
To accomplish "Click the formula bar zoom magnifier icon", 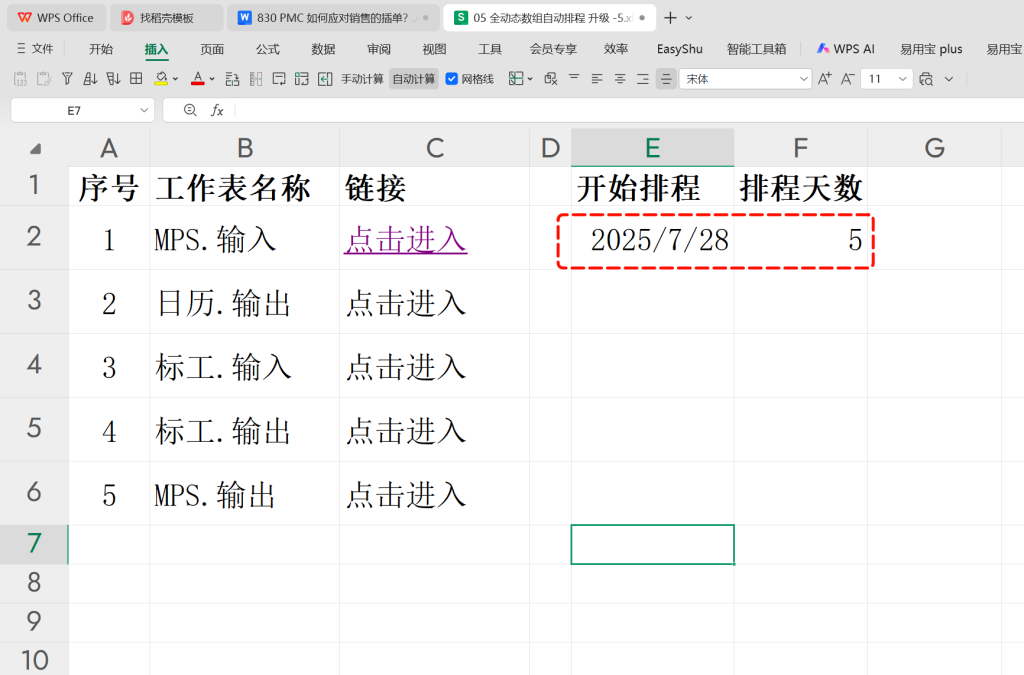I will (x=190, y=110).
